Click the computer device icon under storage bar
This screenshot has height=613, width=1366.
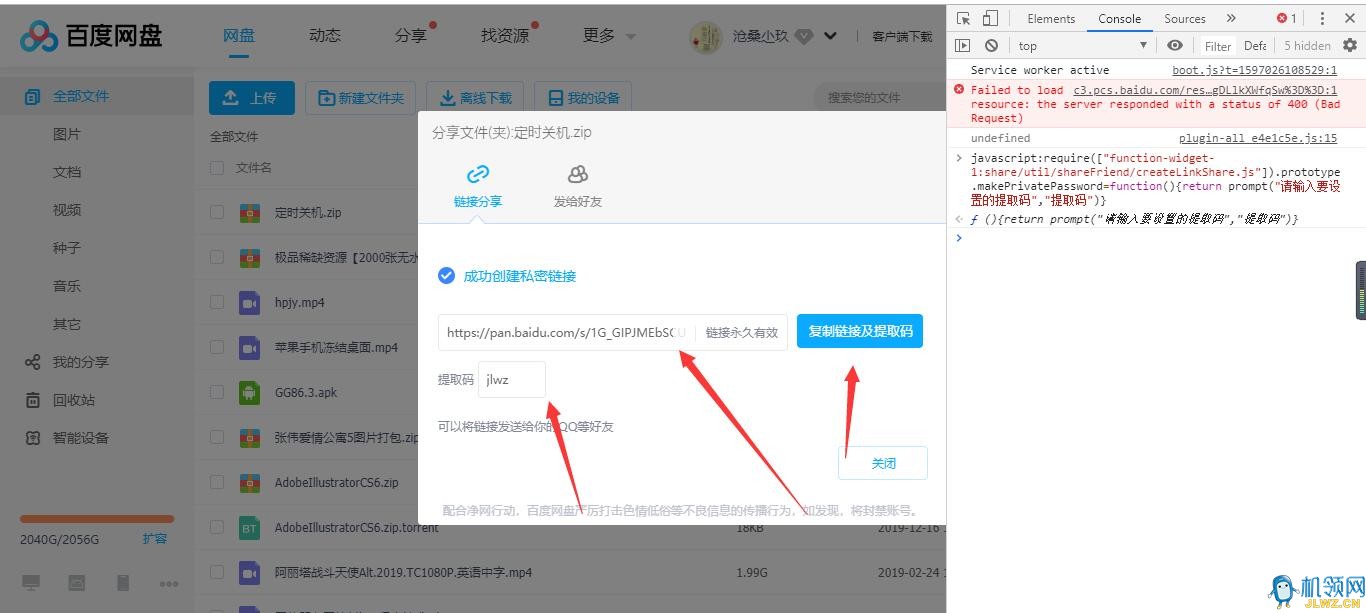(32, 582)
